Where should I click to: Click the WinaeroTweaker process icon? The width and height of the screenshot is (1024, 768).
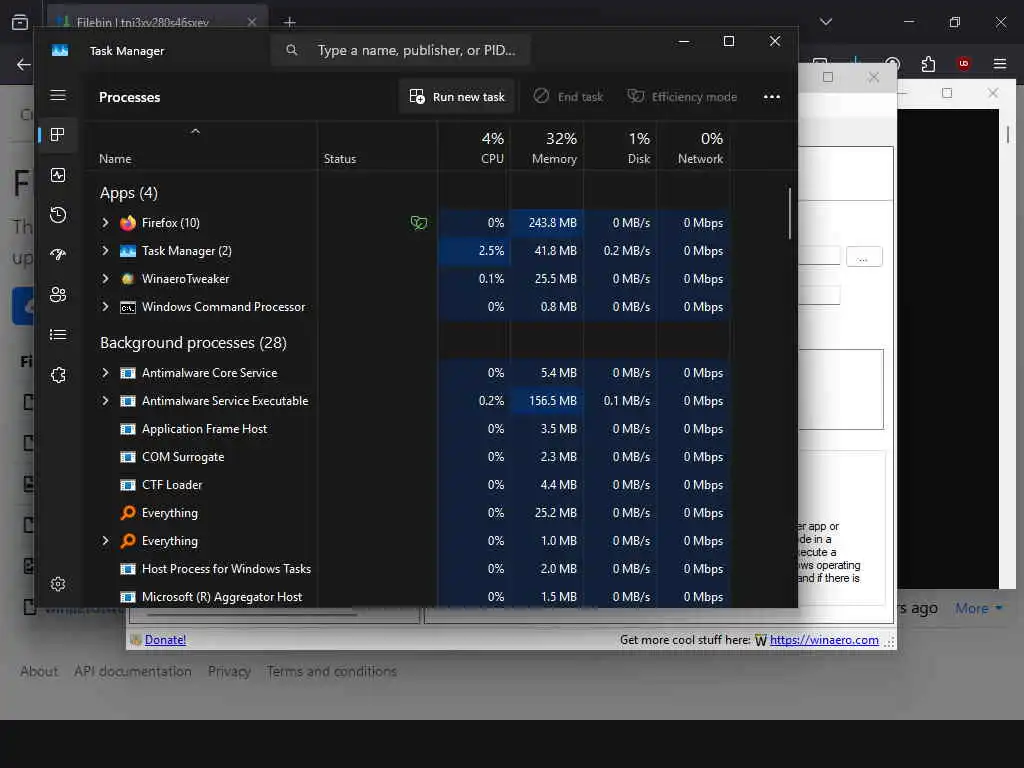pos(128,279)
